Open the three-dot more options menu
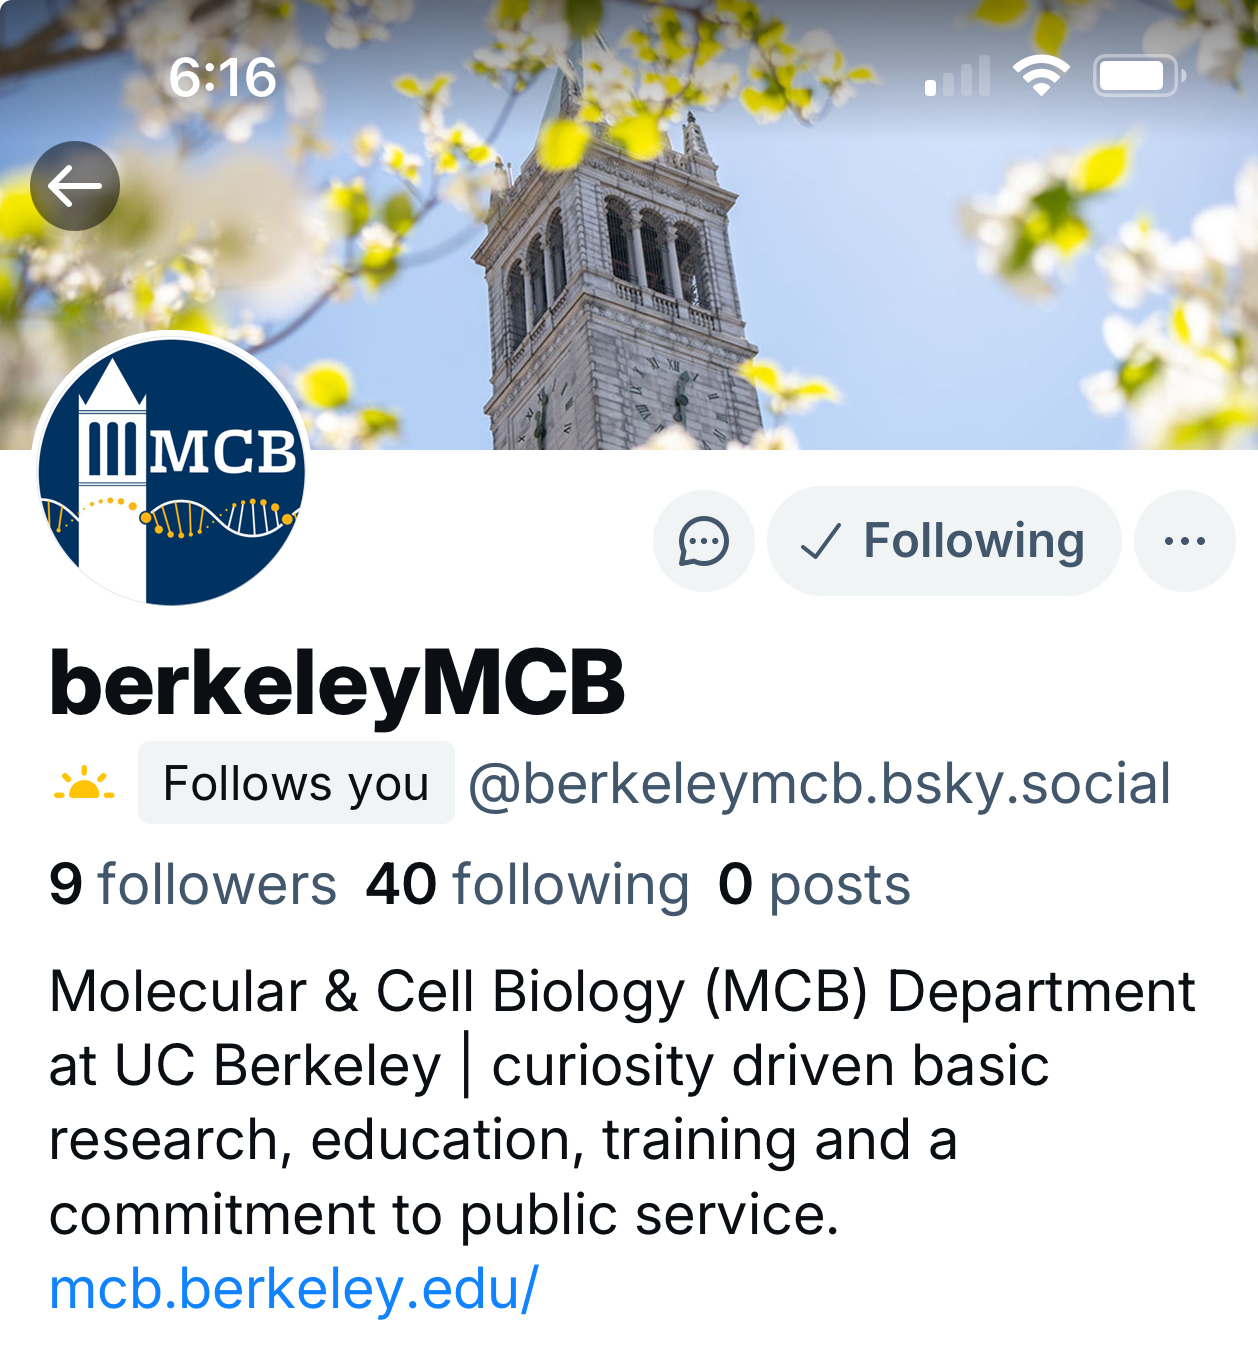 (1185, 541)
